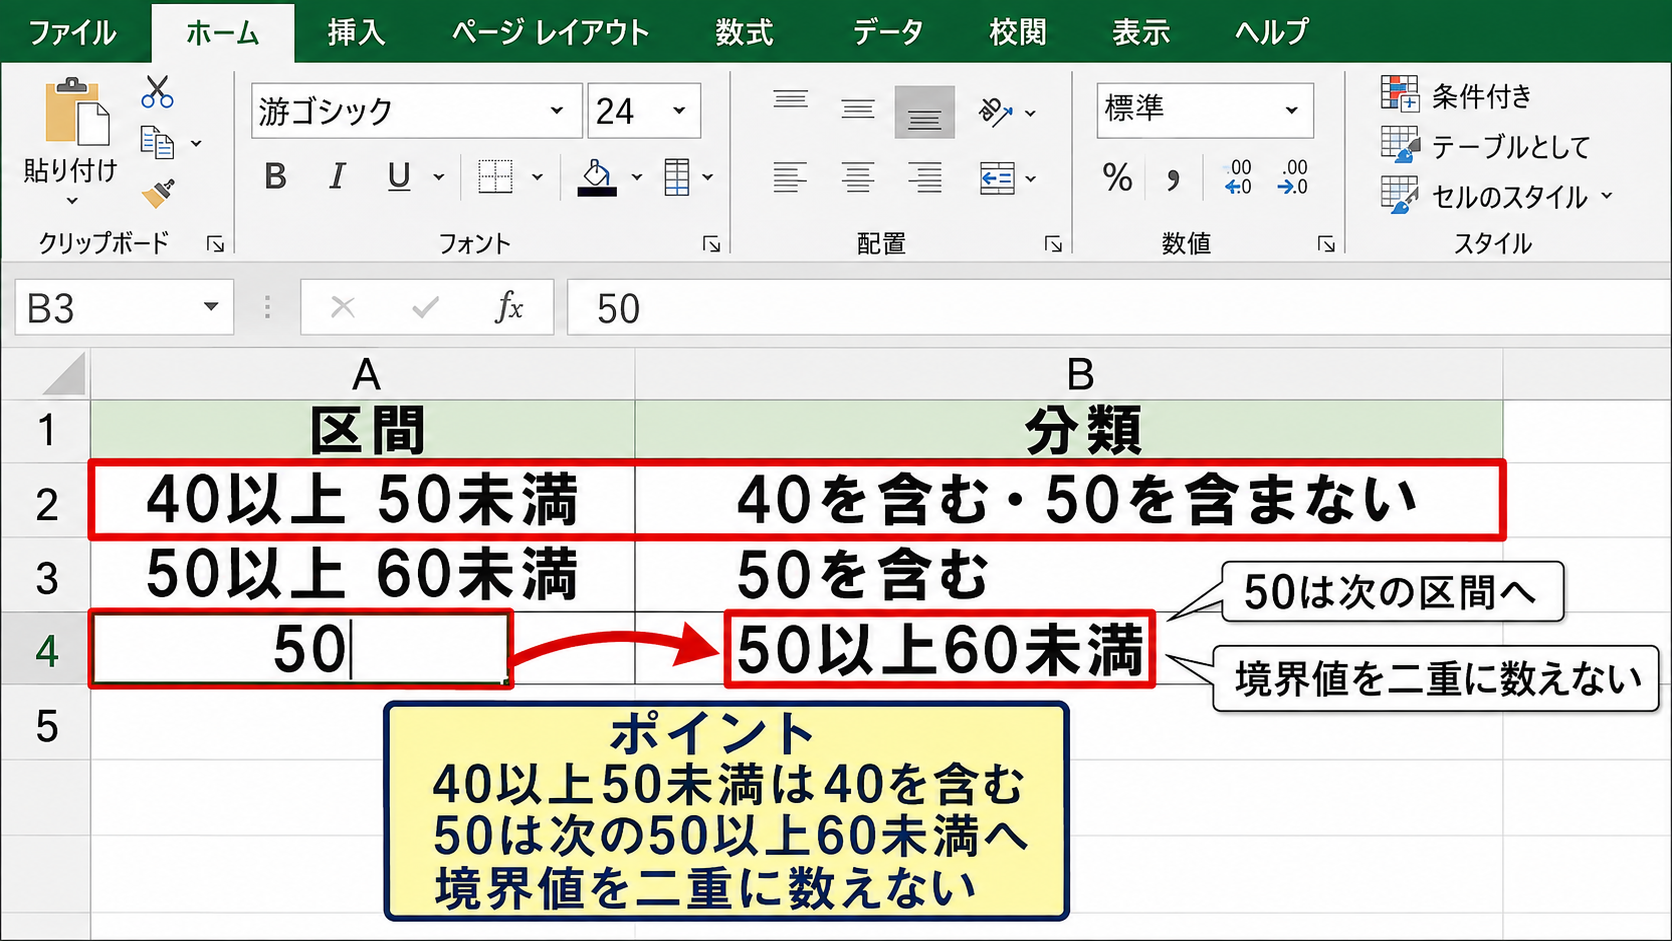This screenshot has width=1672, height=941.
Task: Click the Cut scissors icon
Action: coord(157,92)
